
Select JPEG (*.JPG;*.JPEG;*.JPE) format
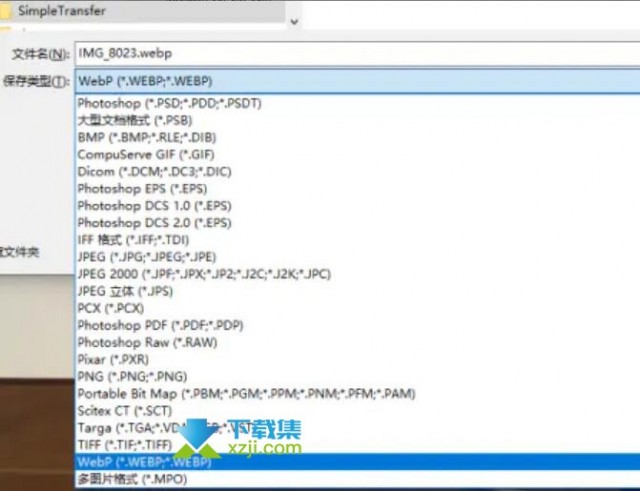[x=358, y=257]
